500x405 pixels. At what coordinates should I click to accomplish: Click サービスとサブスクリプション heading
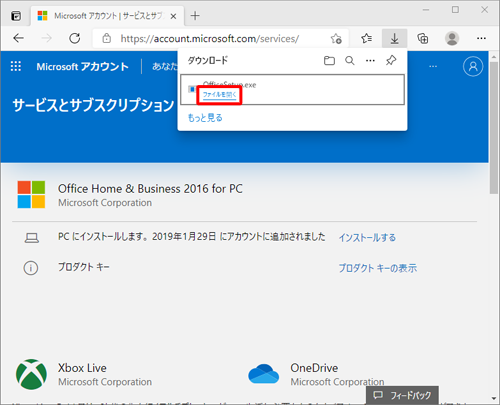93,105
